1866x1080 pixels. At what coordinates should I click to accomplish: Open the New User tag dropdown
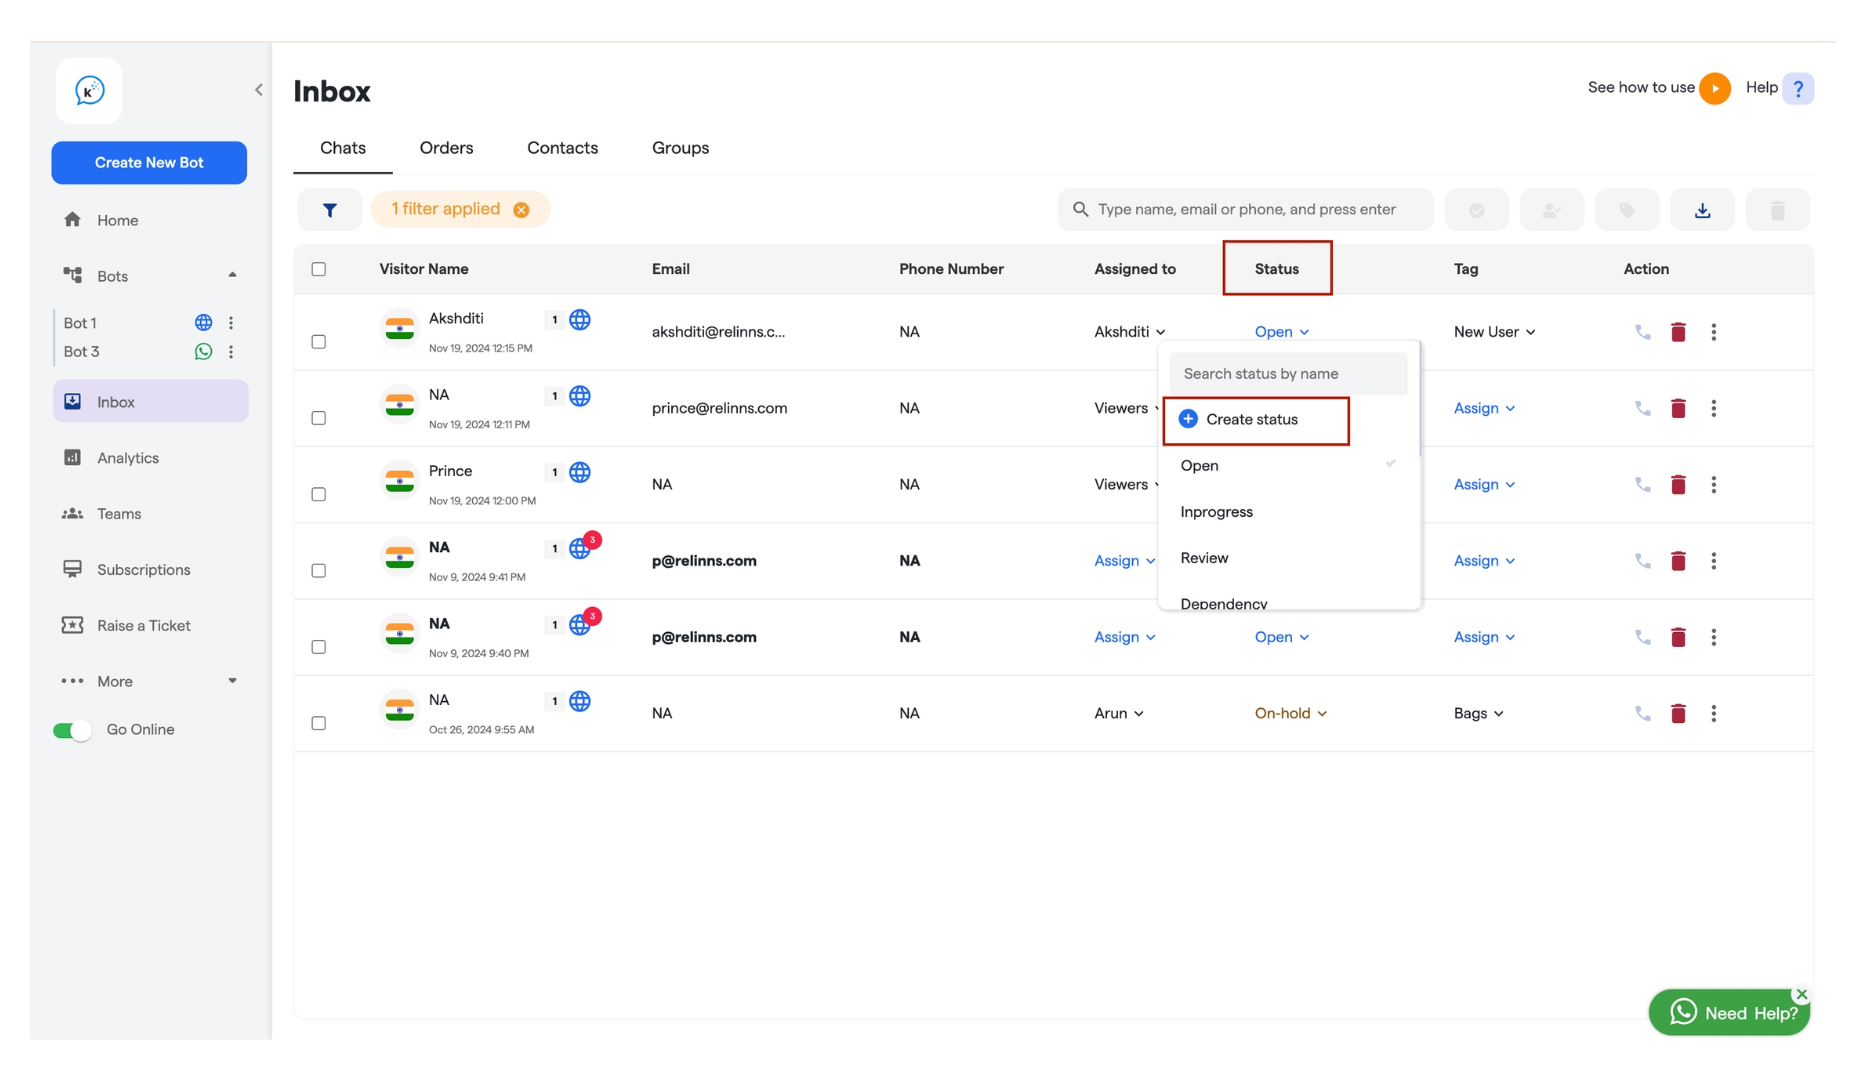[x=1494, y=332]
